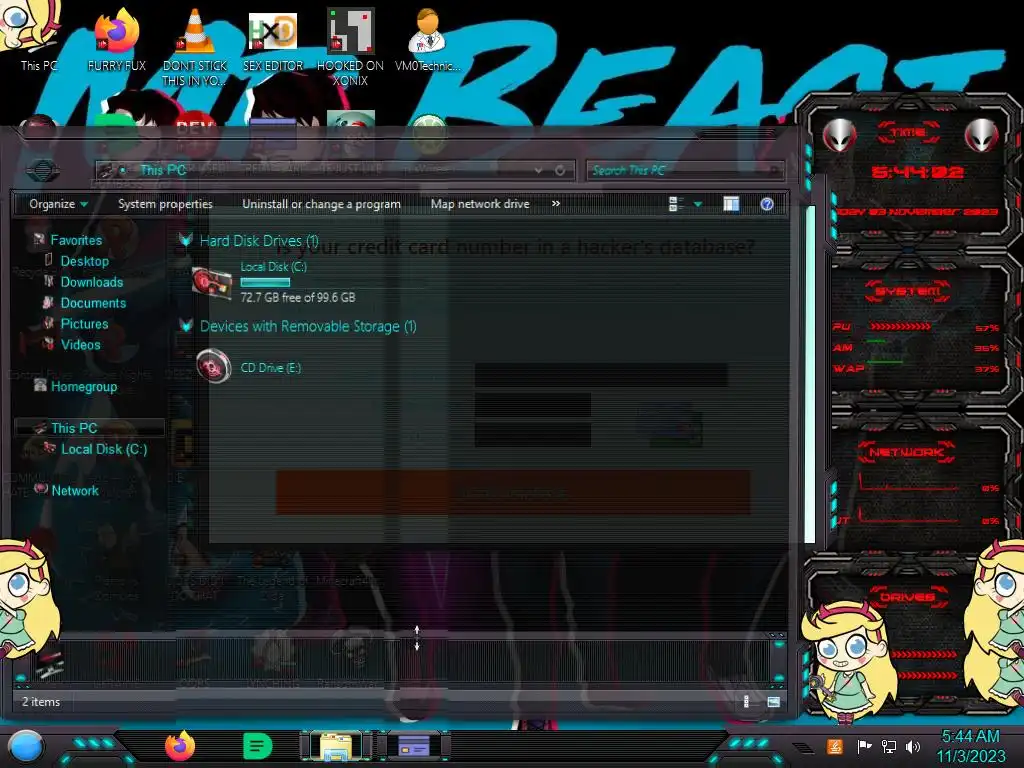This screenshot has width=1024, height=768.
Task: Collapse Devices with Removable Storage group
Action: pos(186,325)
